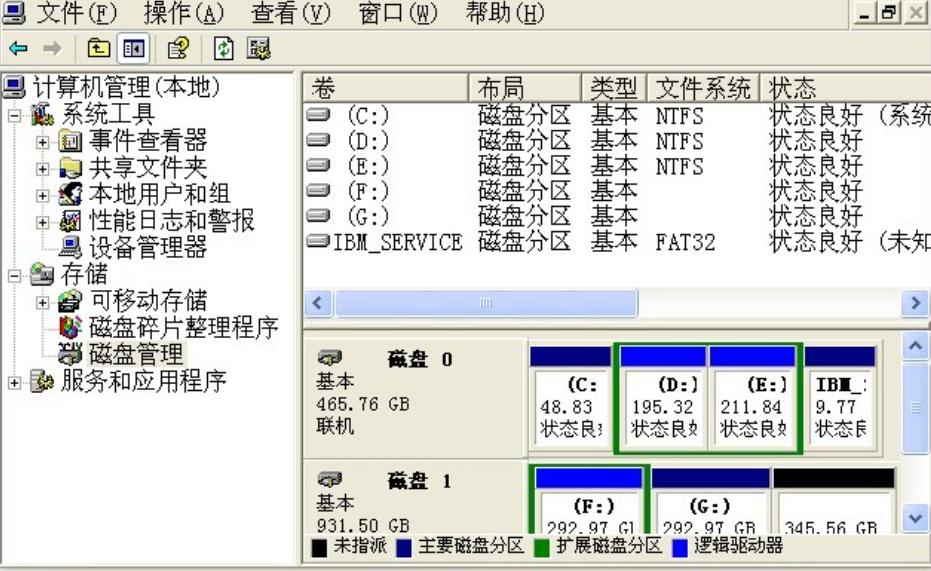The image size is (931, 571).
Task: Click the 设备管理器 tree icon
Action: coord(71,248)
